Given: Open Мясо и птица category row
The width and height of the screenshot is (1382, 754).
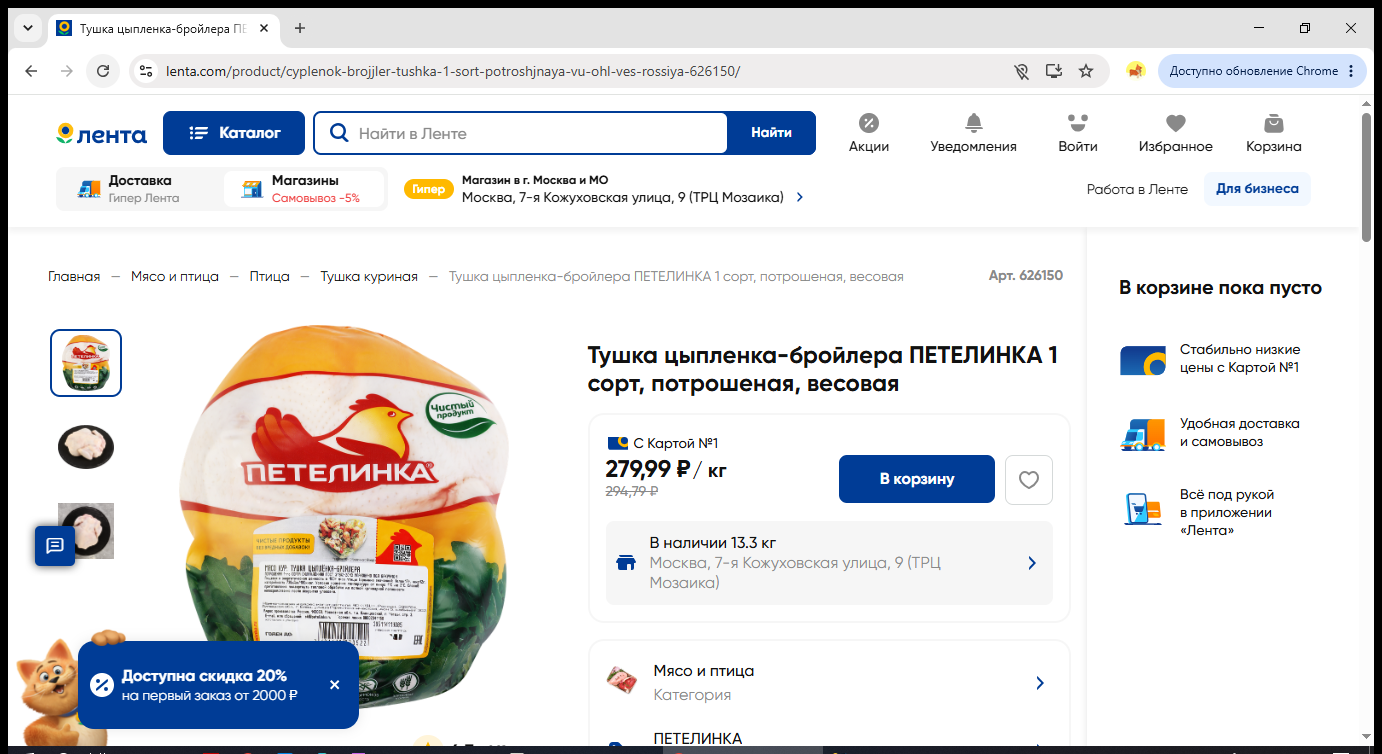Looking at the screenshot, I should pyautogui.click(x=829, y=682).
